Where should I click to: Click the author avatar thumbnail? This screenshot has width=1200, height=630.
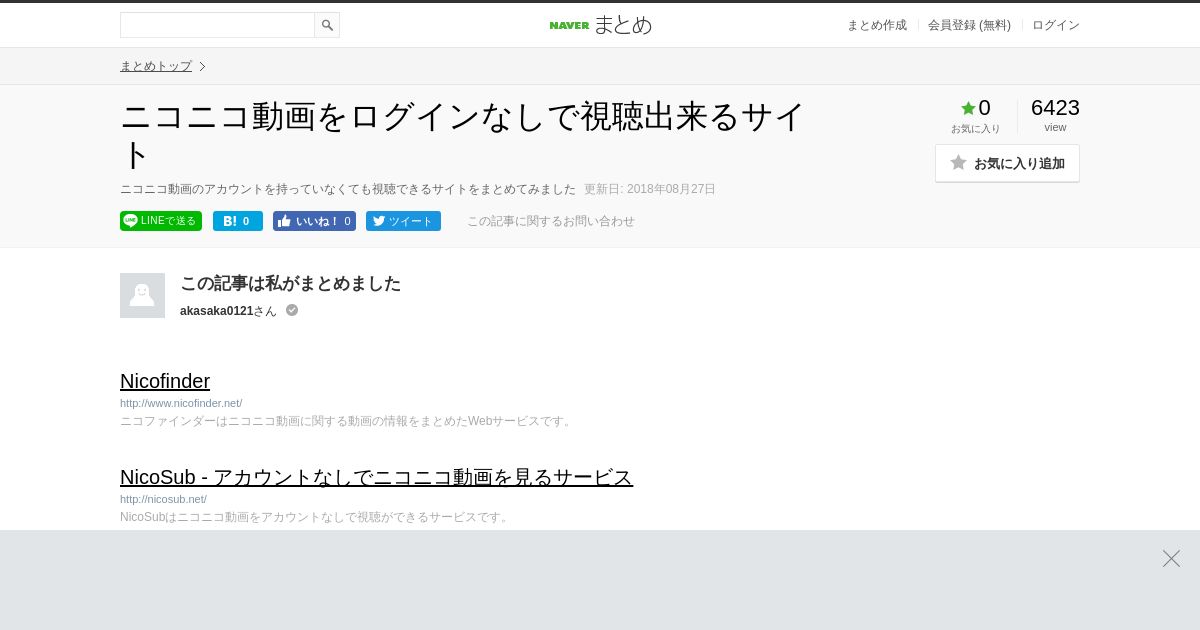click(x=142, y=295)
